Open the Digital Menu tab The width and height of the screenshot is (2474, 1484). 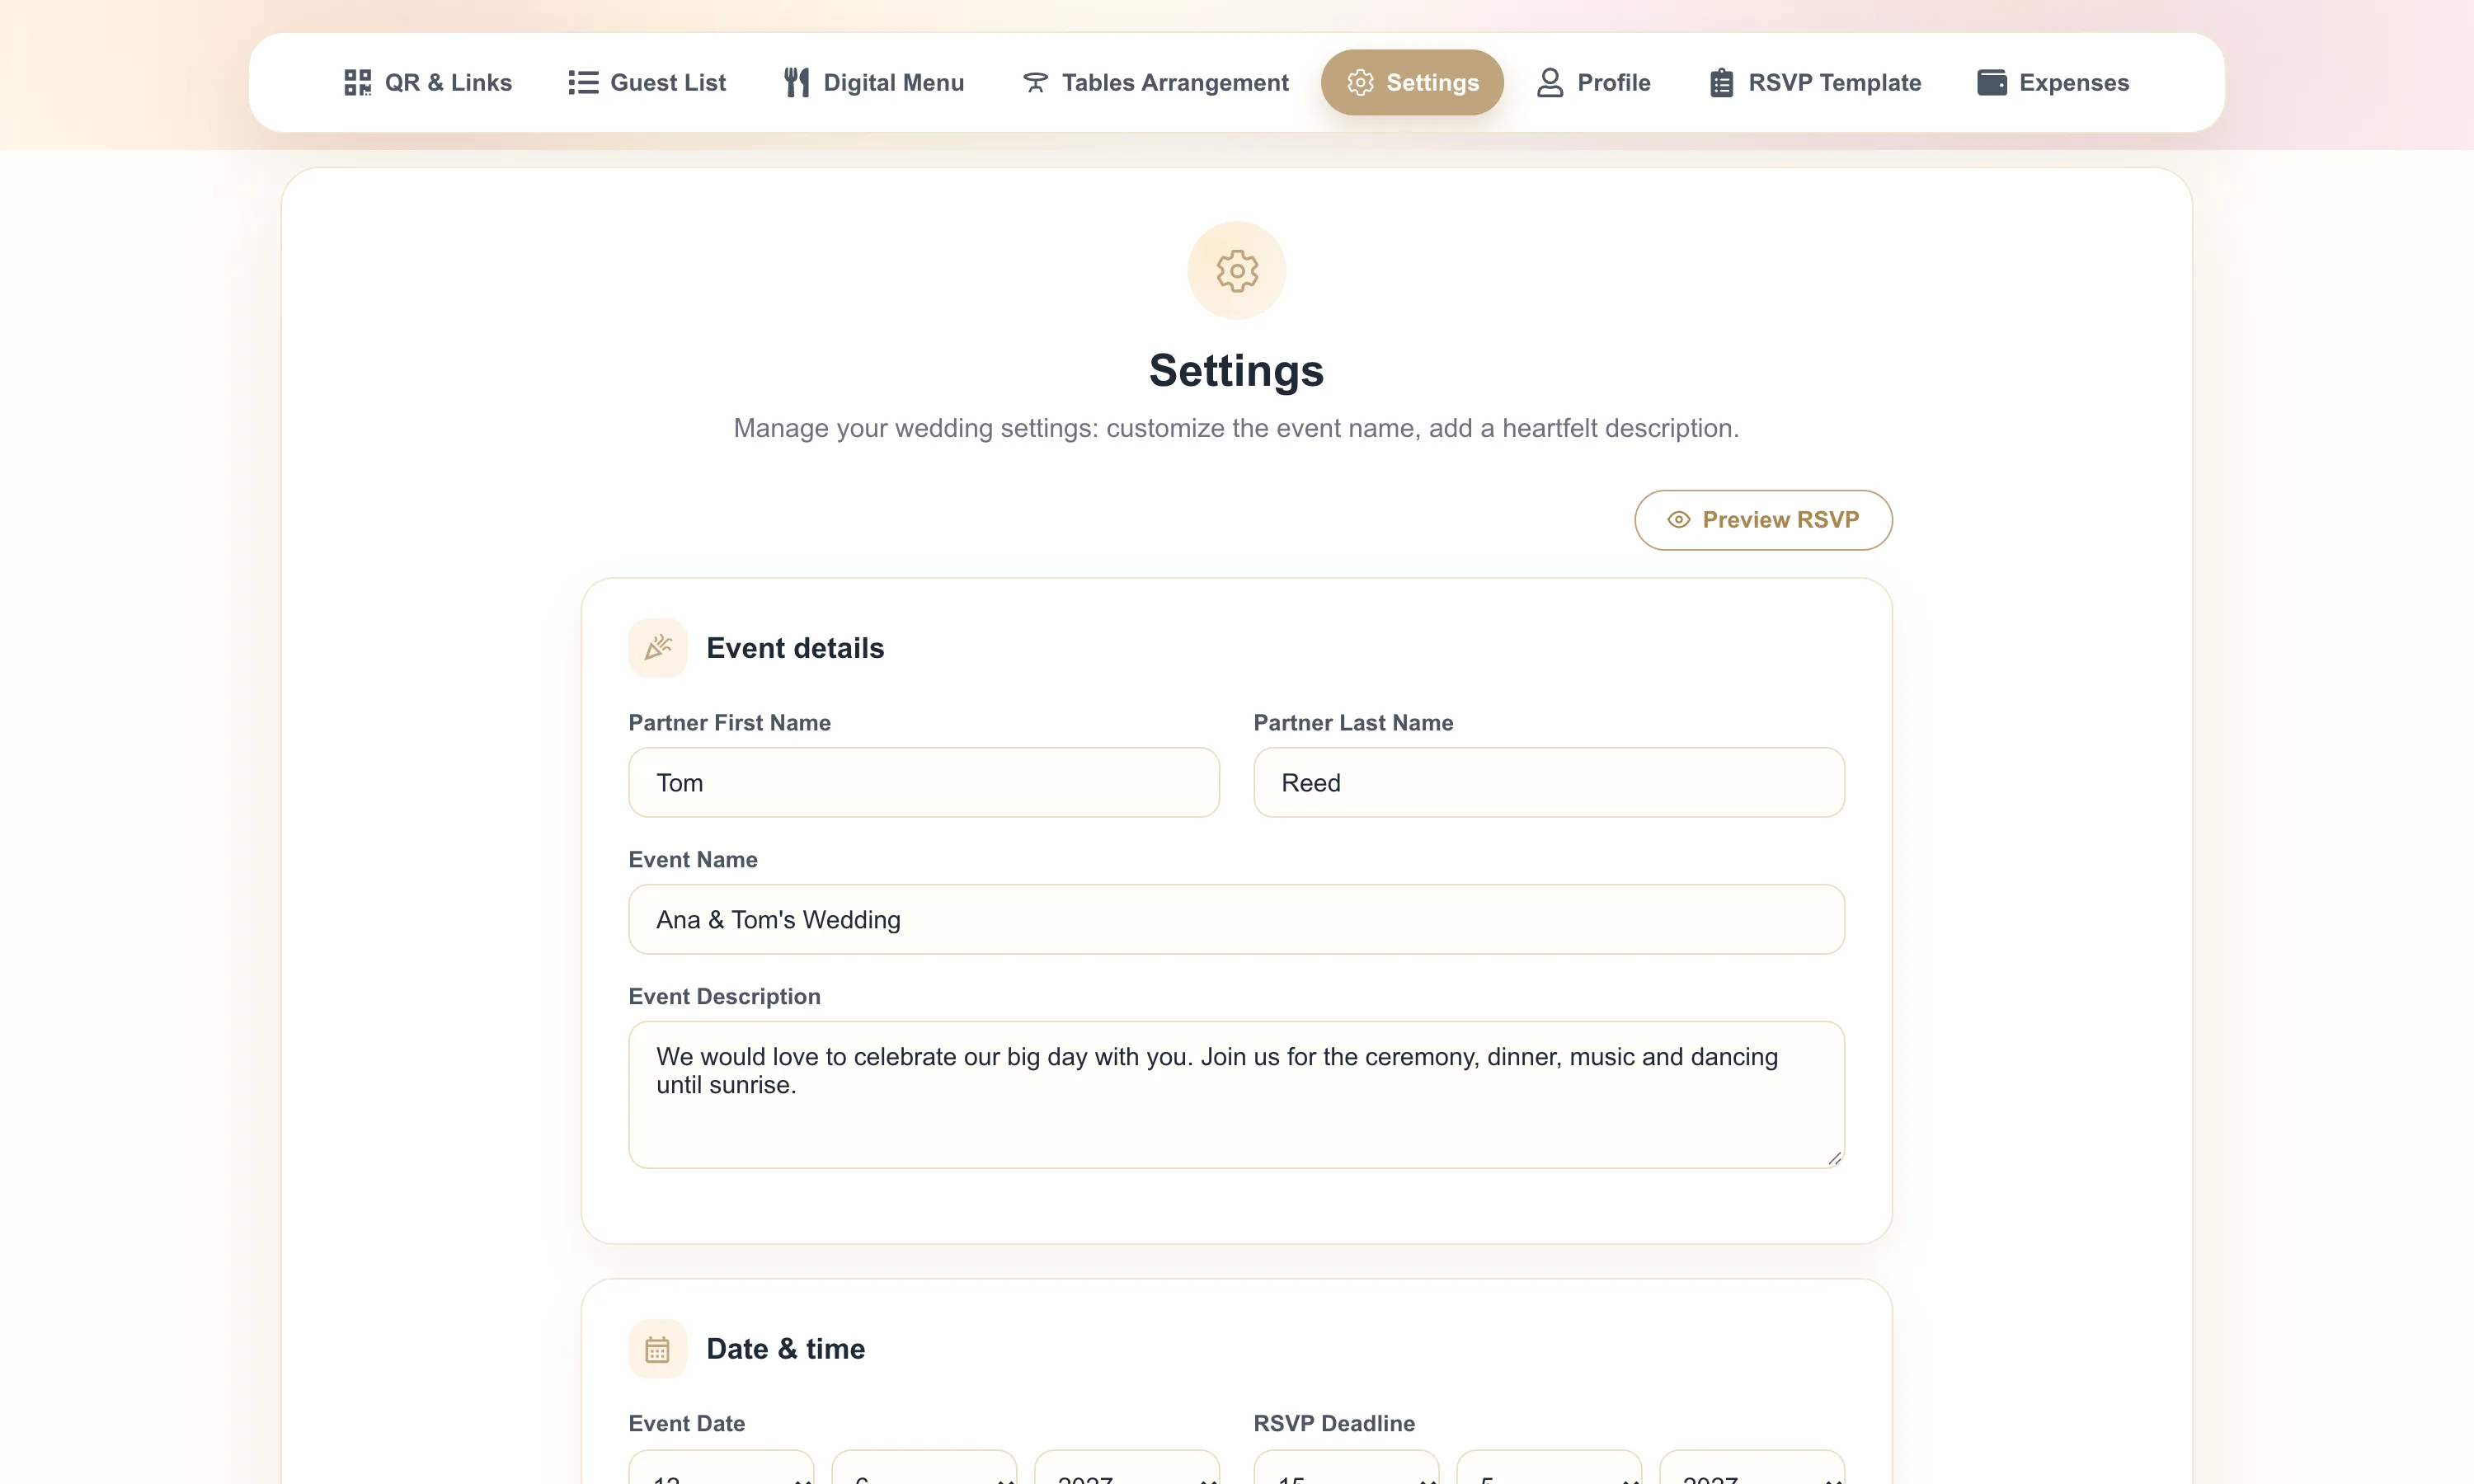[x=873, y=82]
